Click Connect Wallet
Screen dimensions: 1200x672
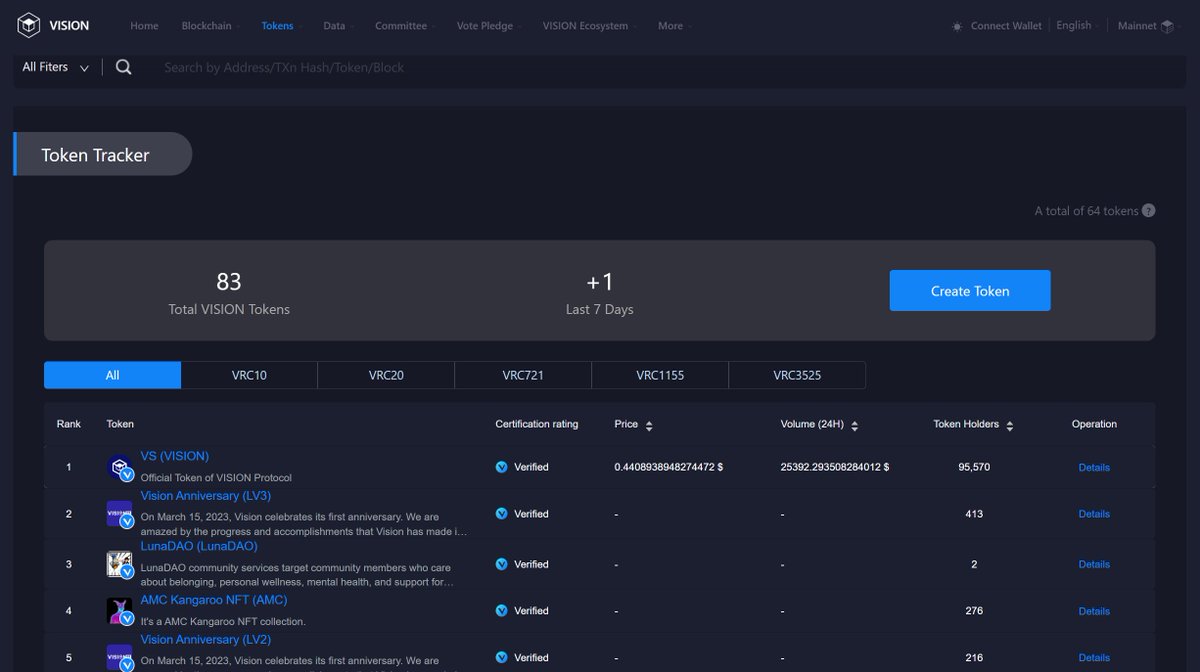(1006, 26)
